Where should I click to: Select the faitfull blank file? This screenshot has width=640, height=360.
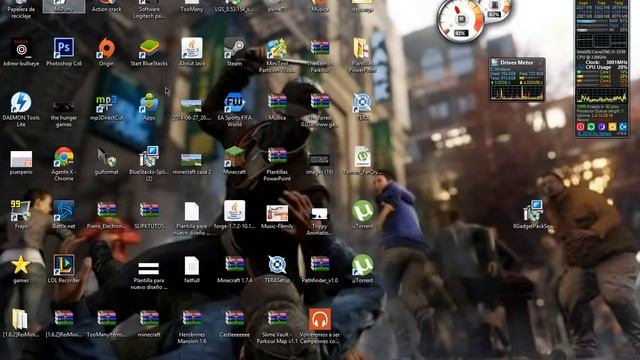192,265
